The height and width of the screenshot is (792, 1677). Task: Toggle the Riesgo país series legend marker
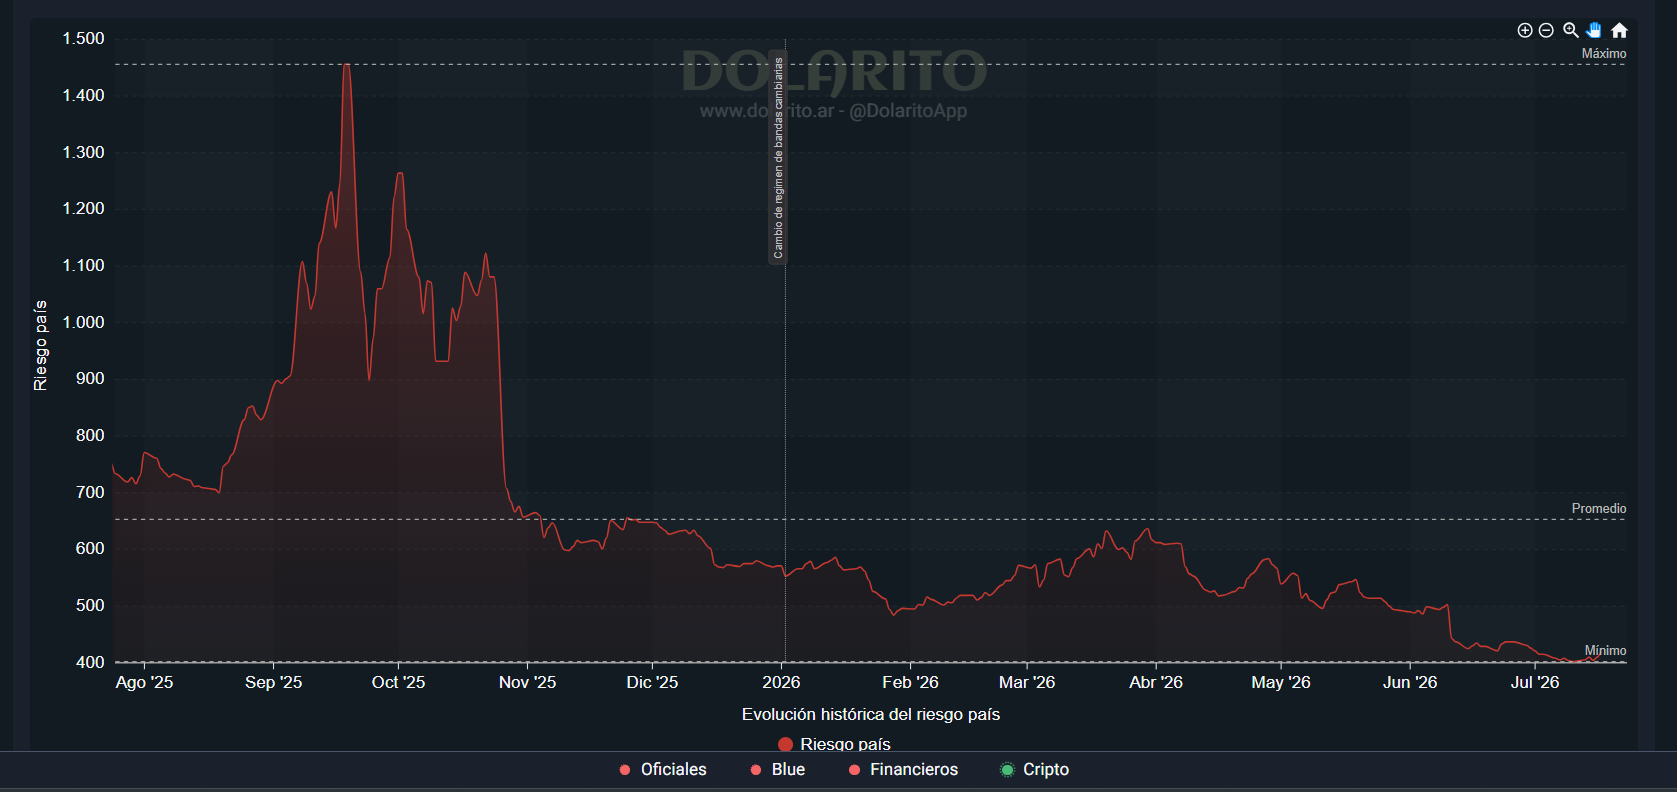(785, 744)
